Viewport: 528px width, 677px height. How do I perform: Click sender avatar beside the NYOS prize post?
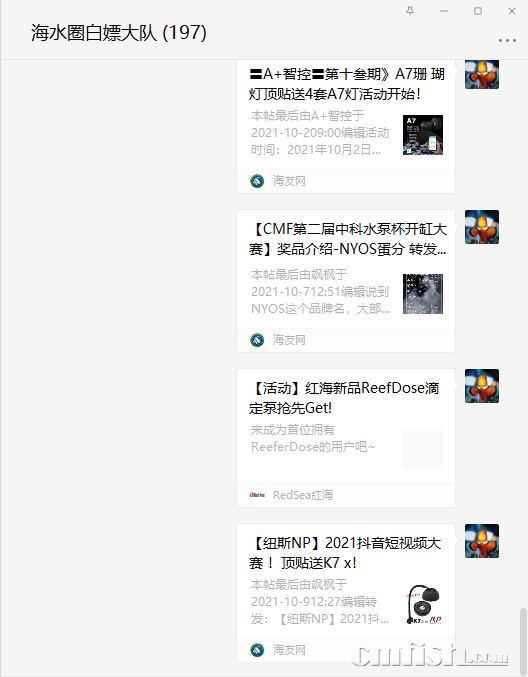coord(482,227)
